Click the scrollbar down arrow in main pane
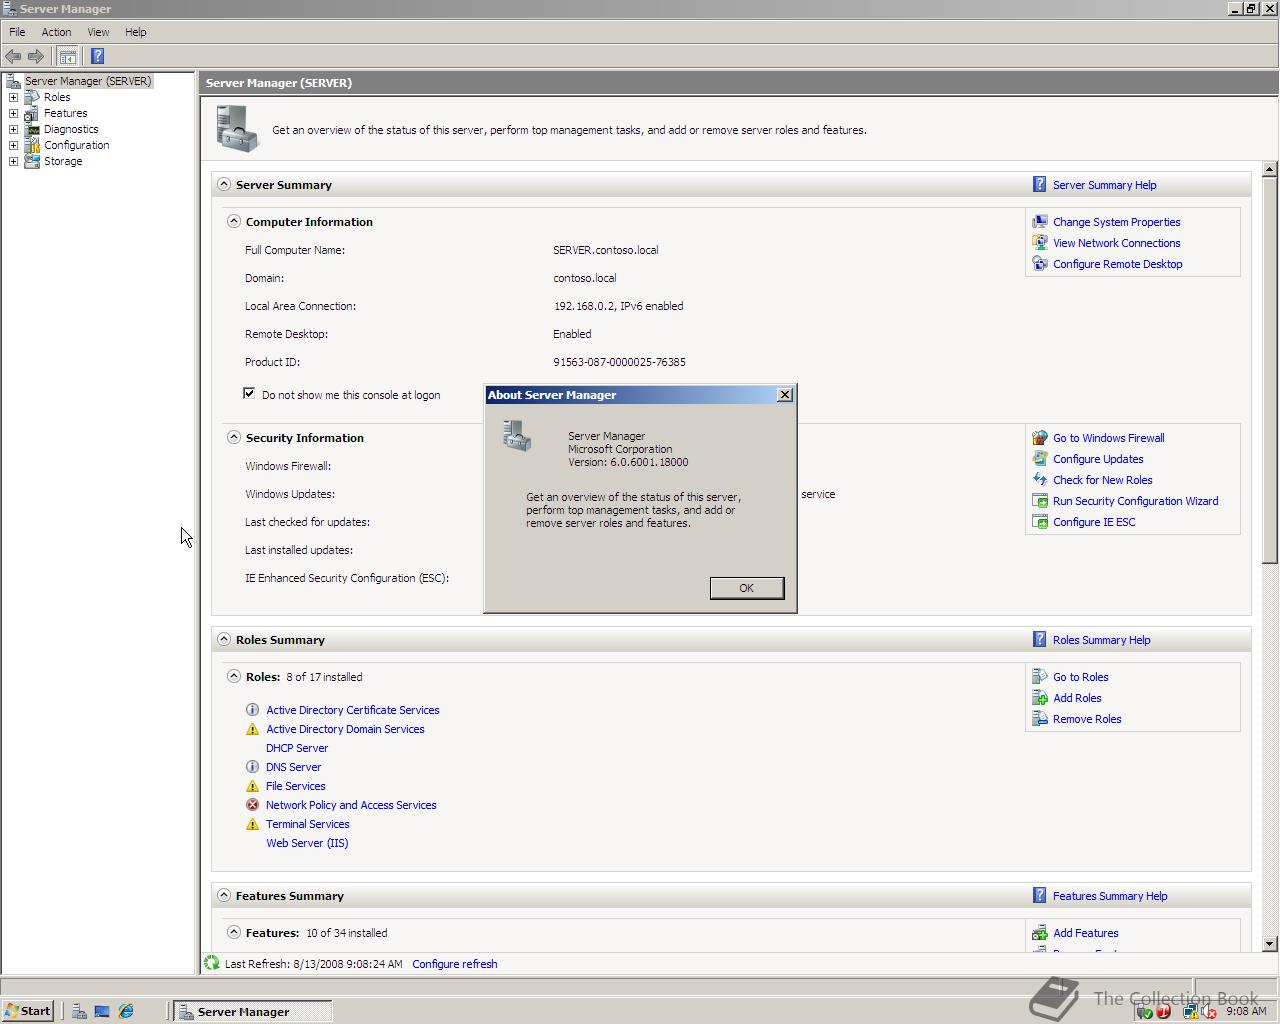Image resolution: width=1280 pixels, height=1024 pixels. 1270,943
